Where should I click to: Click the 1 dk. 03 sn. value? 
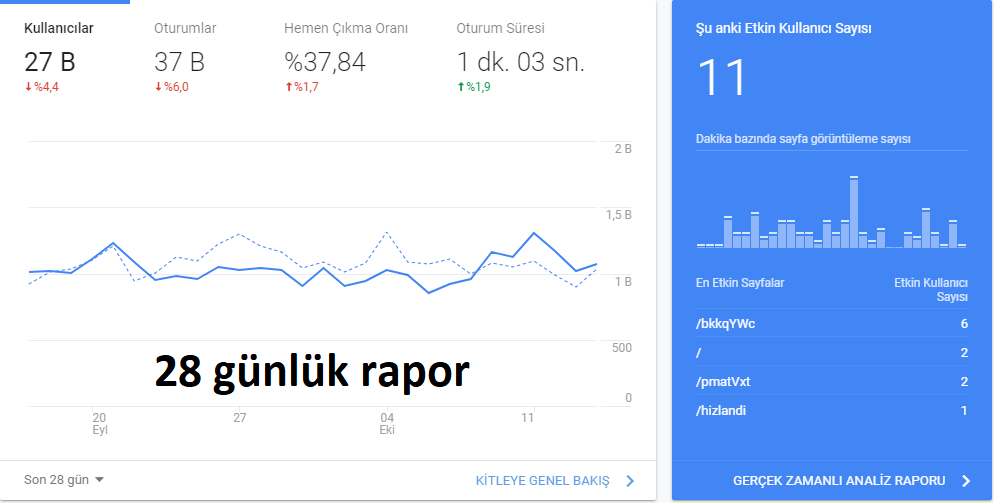(x=520, y=62)
